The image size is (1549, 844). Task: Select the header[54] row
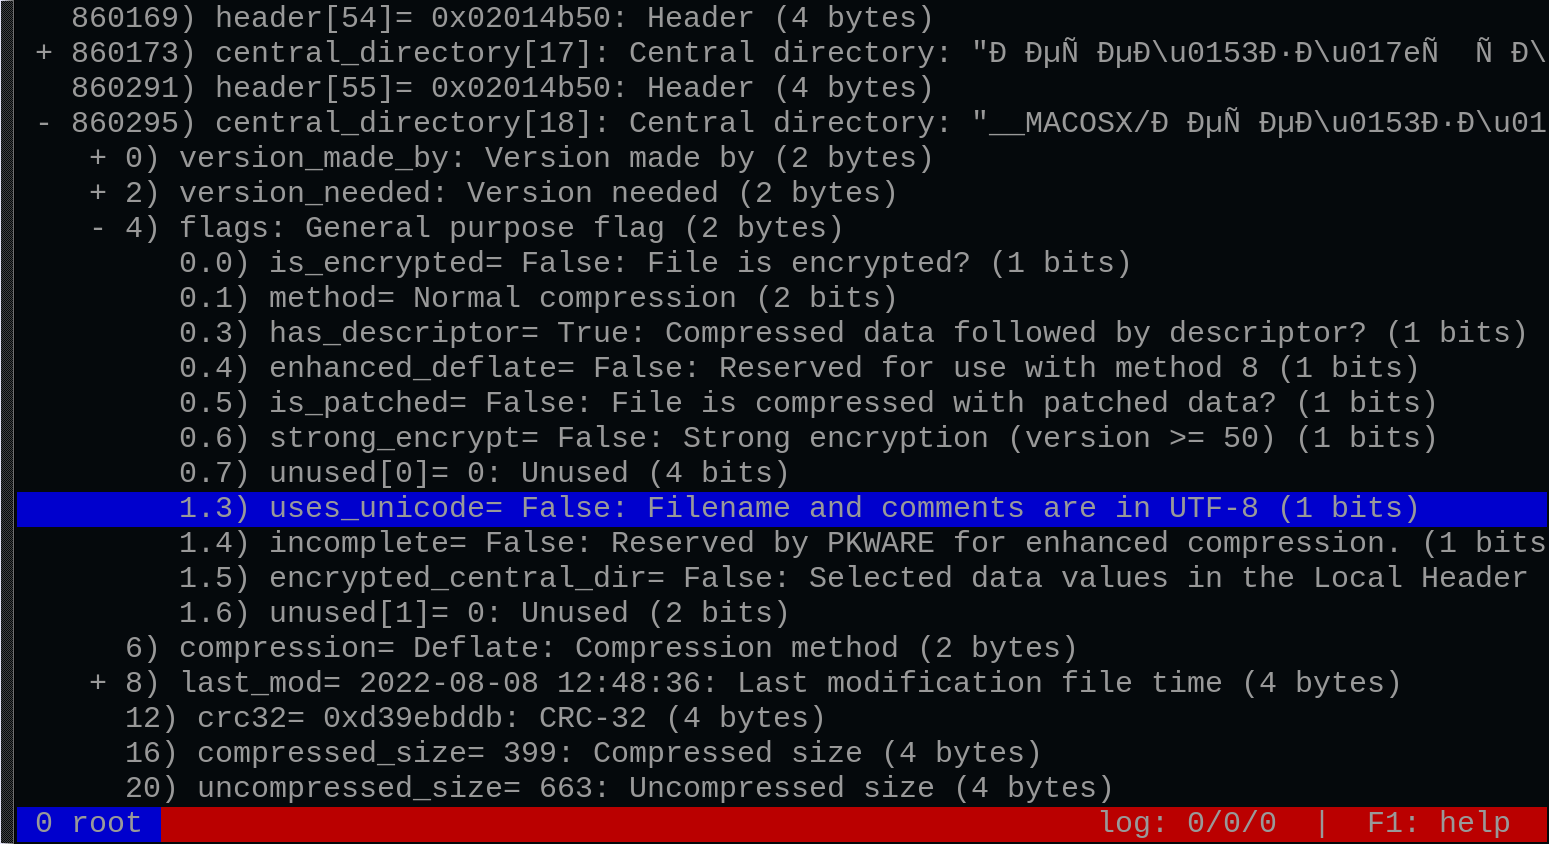coord(782,18)
